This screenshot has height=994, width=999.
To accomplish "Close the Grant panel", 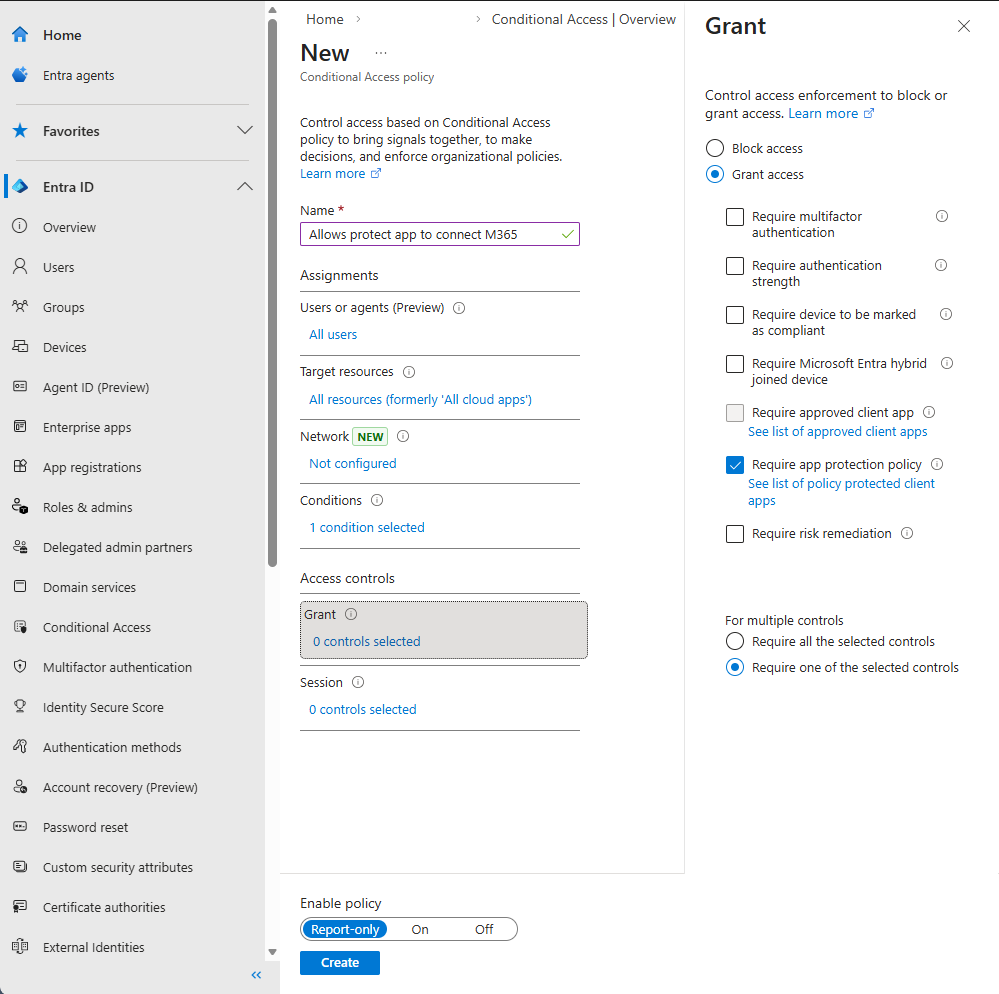I will point(964,26).
